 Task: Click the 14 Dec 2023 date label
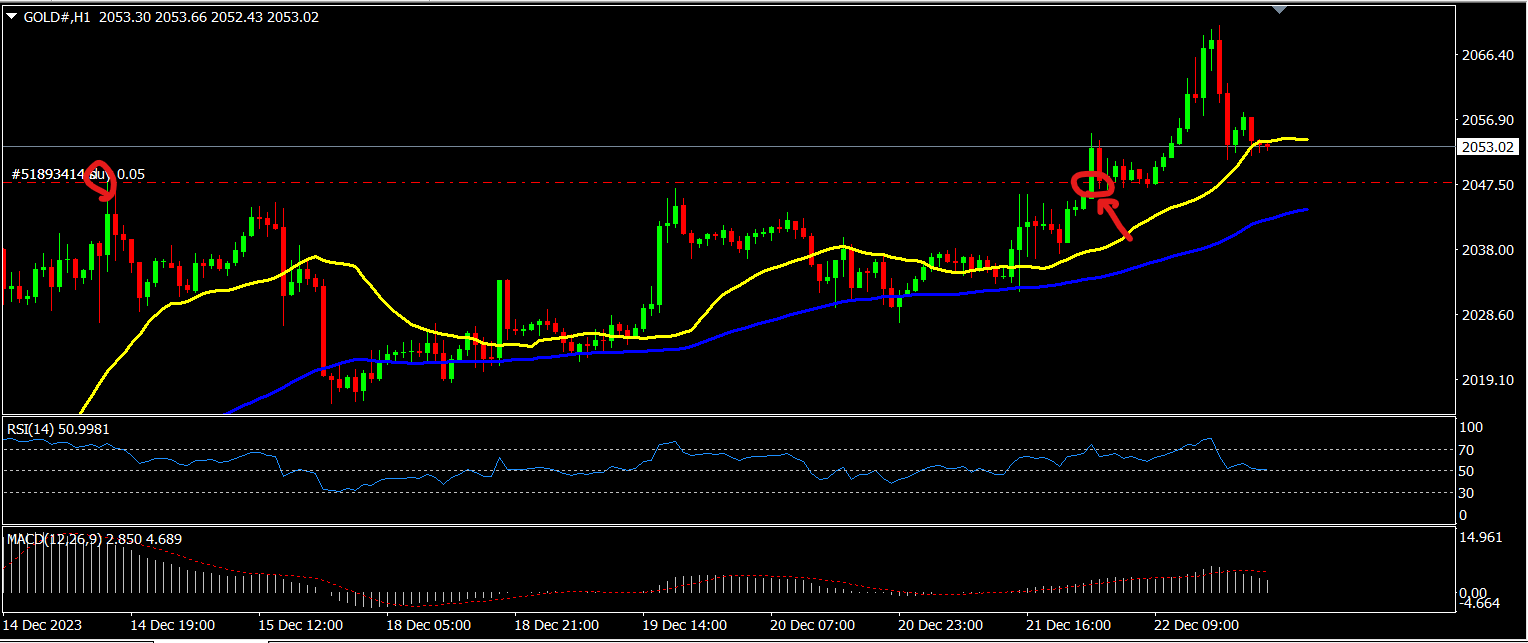pyautogui.click(x=42, y=625)
